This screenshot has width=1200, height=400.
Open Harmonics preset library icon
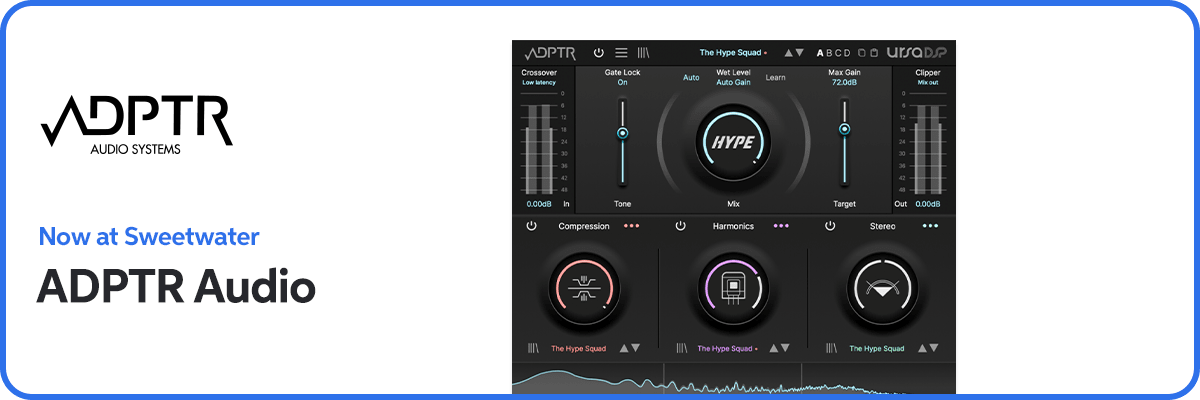682,348
